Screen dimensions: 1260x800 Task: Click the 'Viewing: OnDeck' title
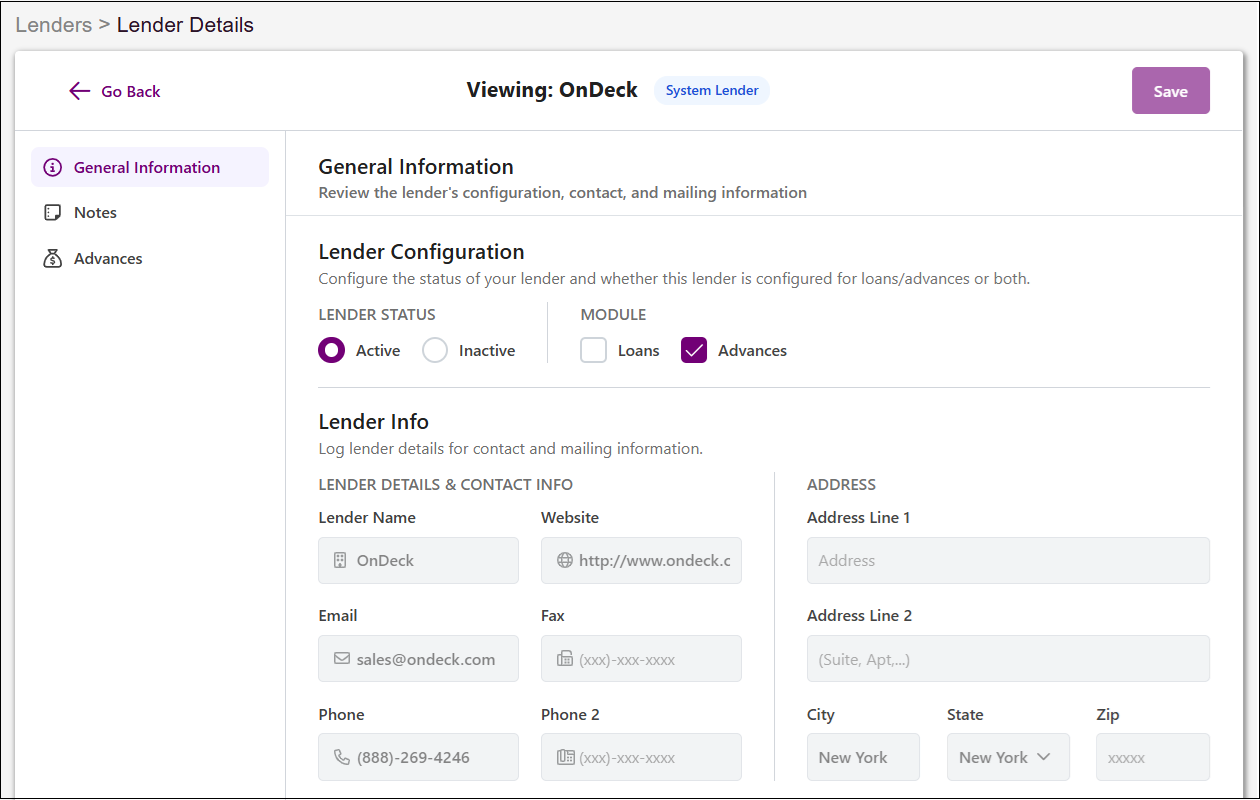pos(552,90)
